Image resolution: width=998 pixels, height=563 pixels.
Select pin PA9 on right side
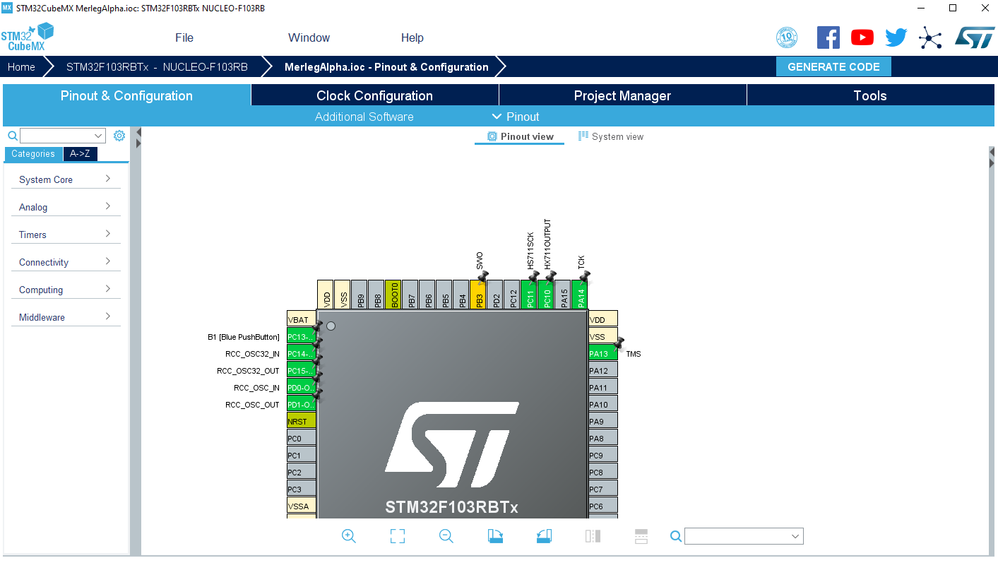pyautogui.click(x=603, y=421)
